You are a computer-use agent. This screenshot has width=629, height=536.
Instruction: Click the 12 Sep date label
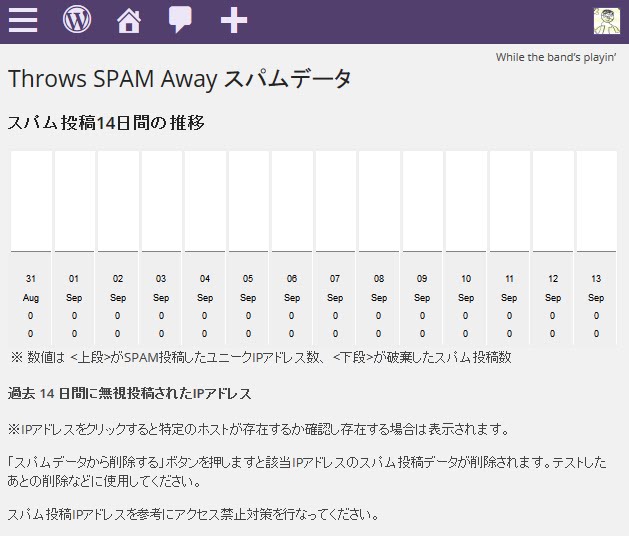click(553, 288)
